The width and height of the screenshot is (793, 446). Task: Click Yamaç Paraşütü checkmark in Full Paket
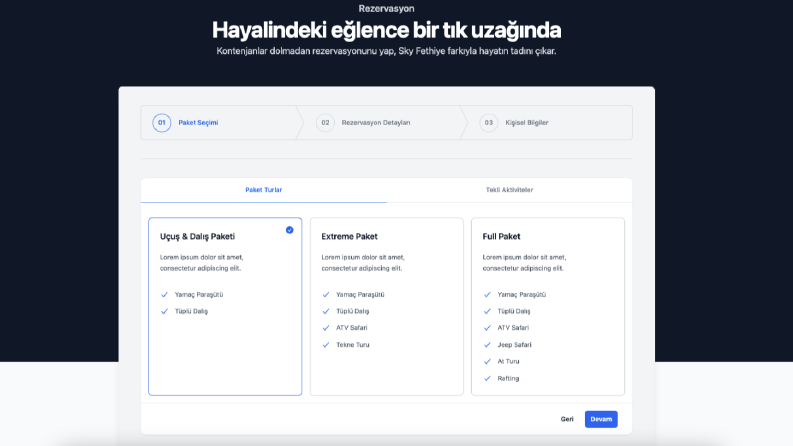[487, 294]
